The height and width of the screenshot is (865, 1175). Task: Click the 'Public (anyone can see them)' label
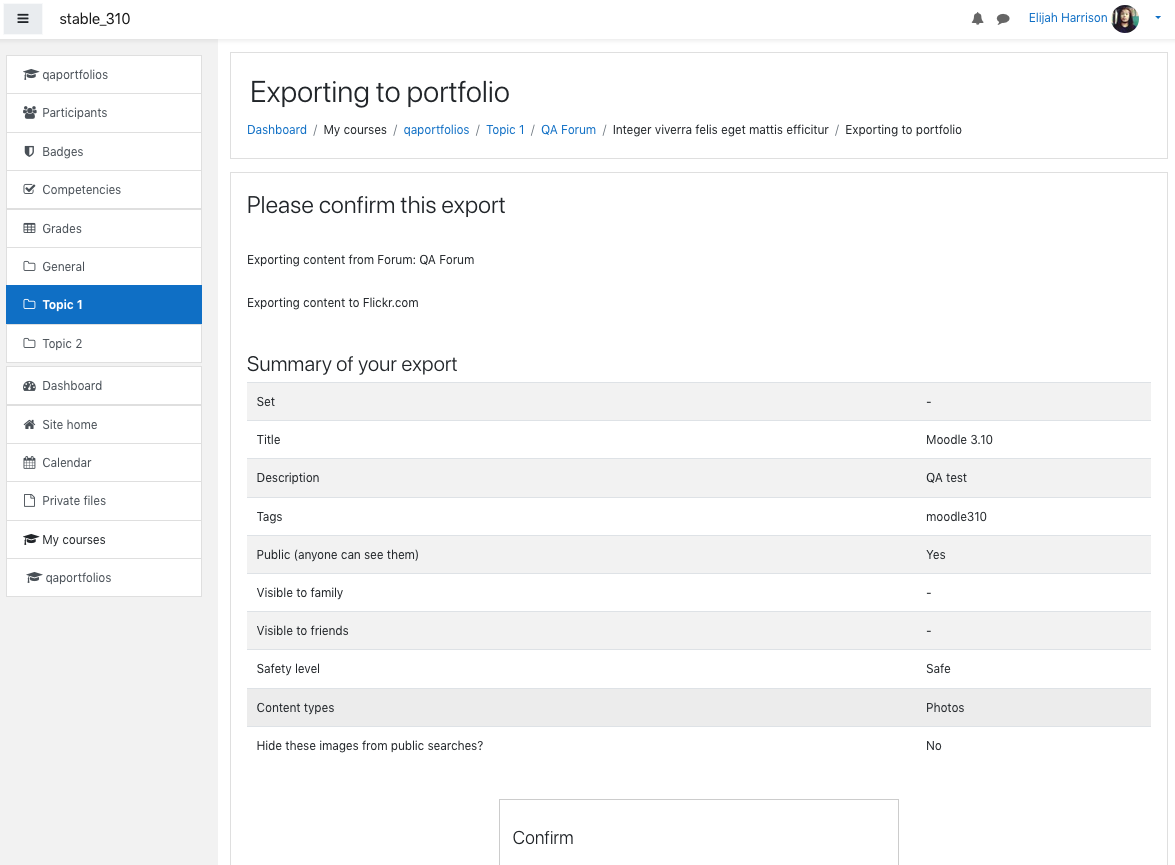click(x=337, y=555)
